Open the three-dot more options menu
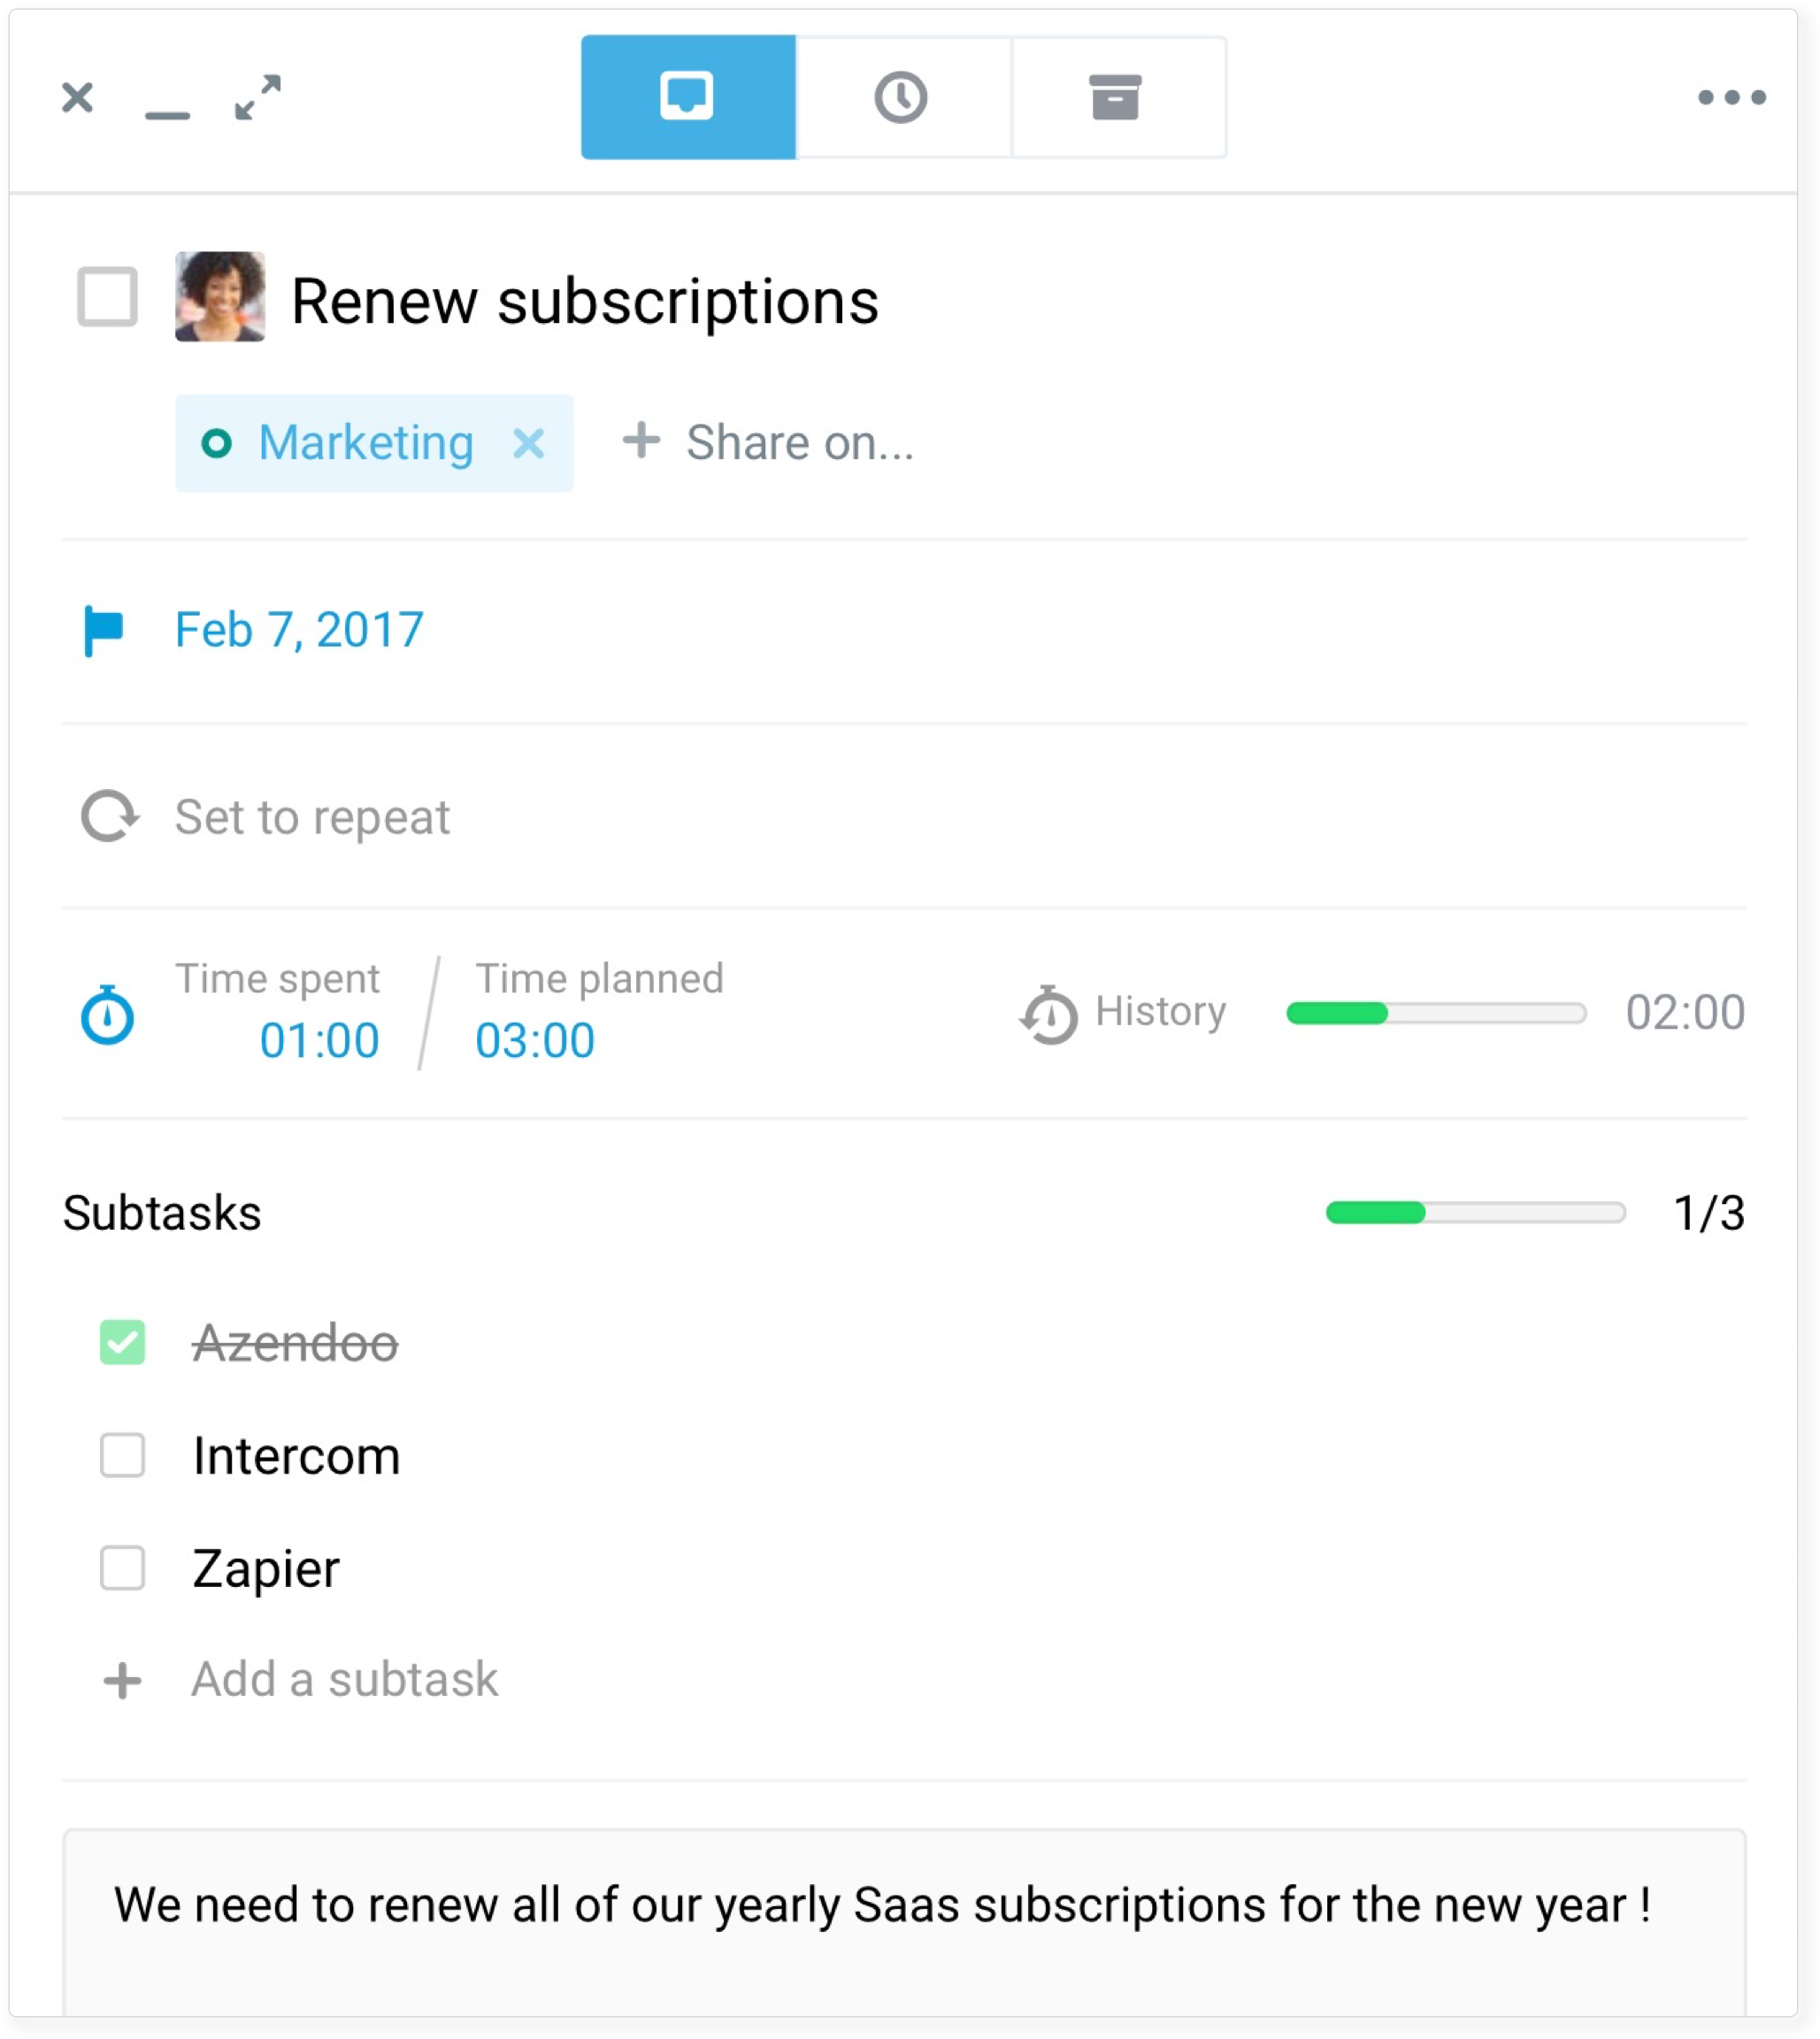The image size is (1820, 2039). [1731, 97]
